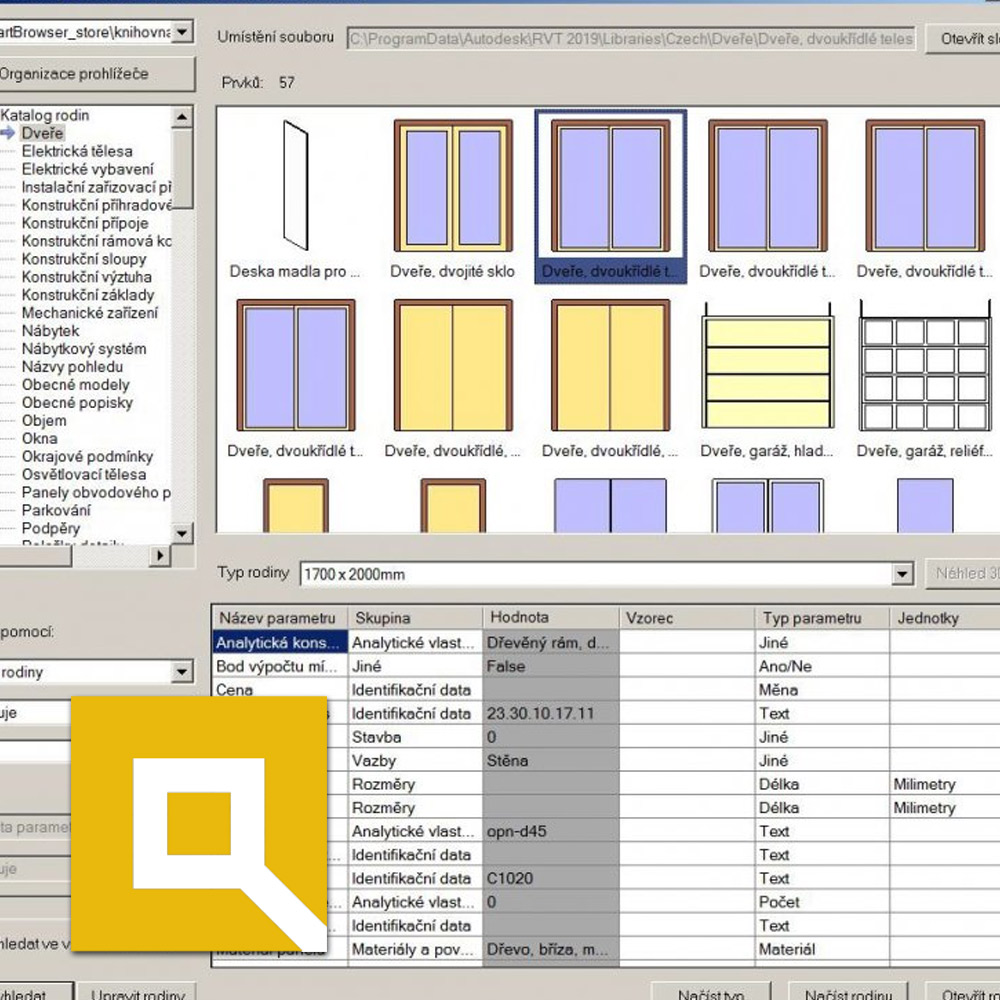Click the Vazby group cell
Viewport: 1000px width, 1000px height.
click(x=415, y=760)
